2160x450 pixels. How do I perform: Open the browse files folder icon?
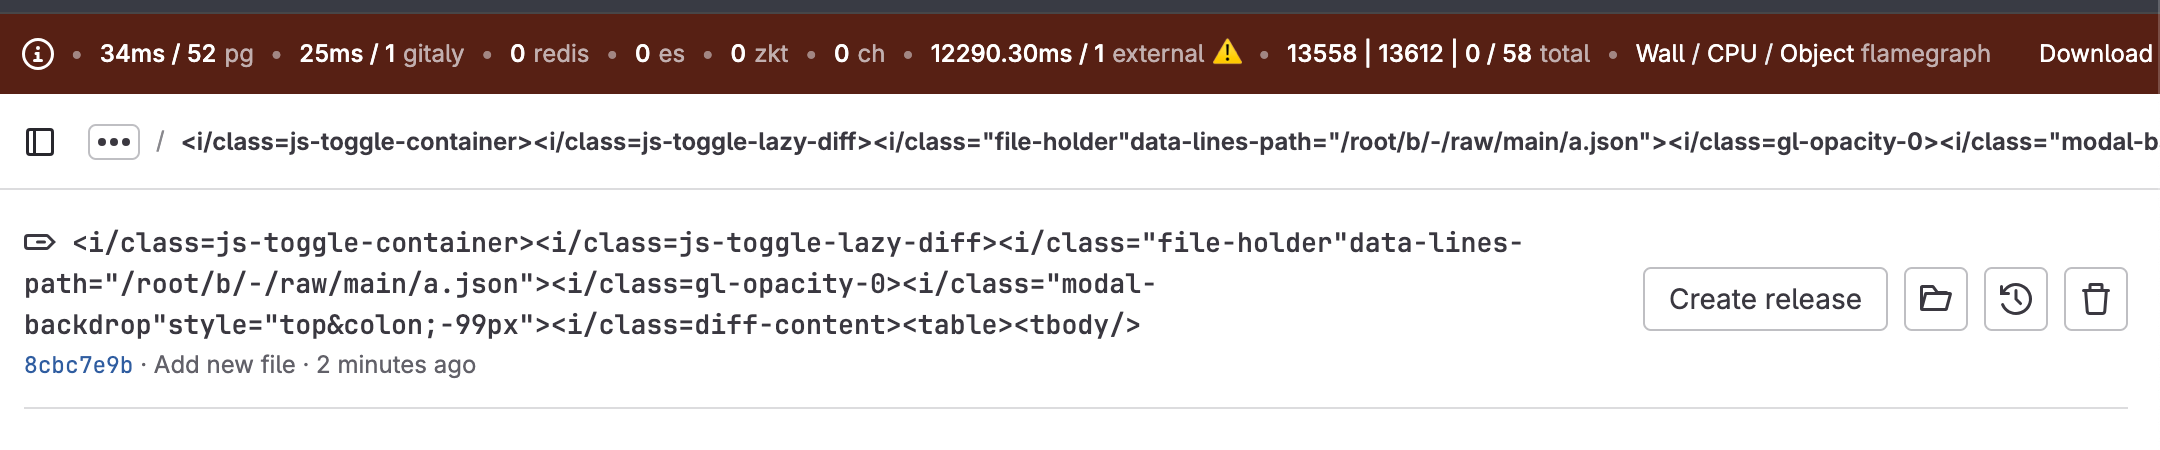coord(1935,299)
